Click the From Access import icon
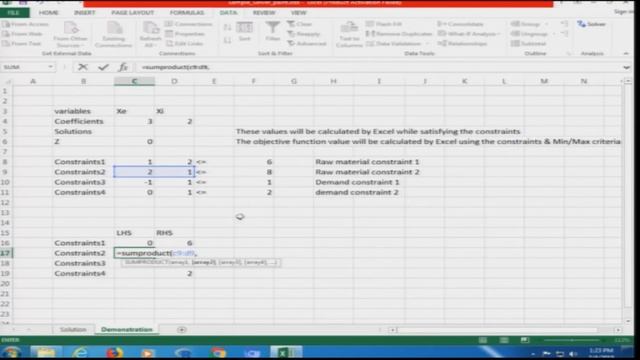This screenshot has height=360, width=640. pyautogui.click(x=6, y=24)
